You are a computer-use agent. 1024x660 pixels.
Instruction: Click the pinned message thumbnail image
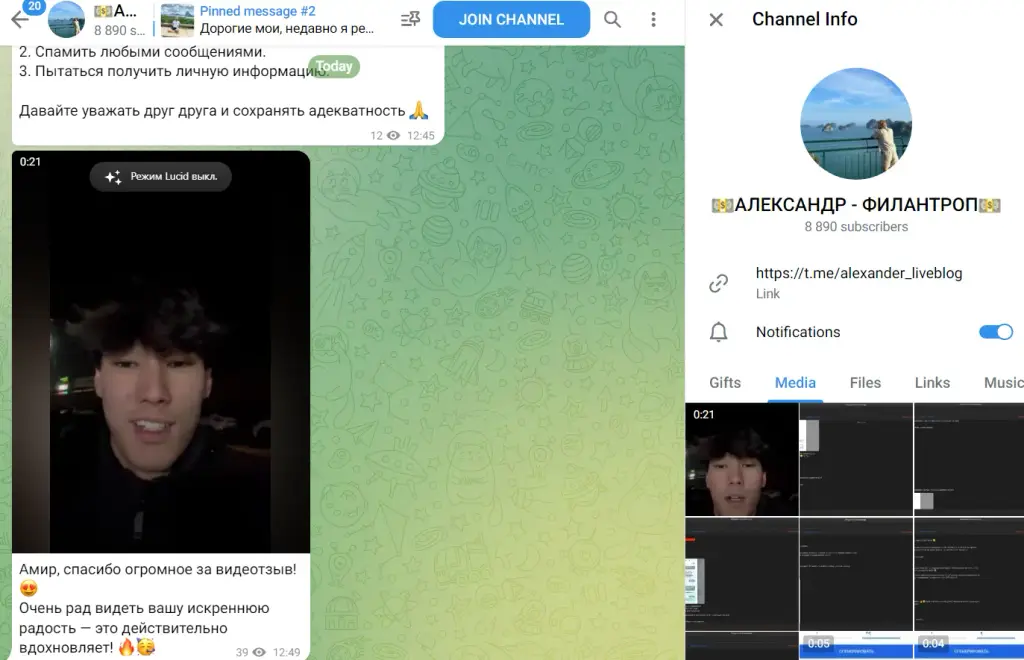(x=177, y=20)
